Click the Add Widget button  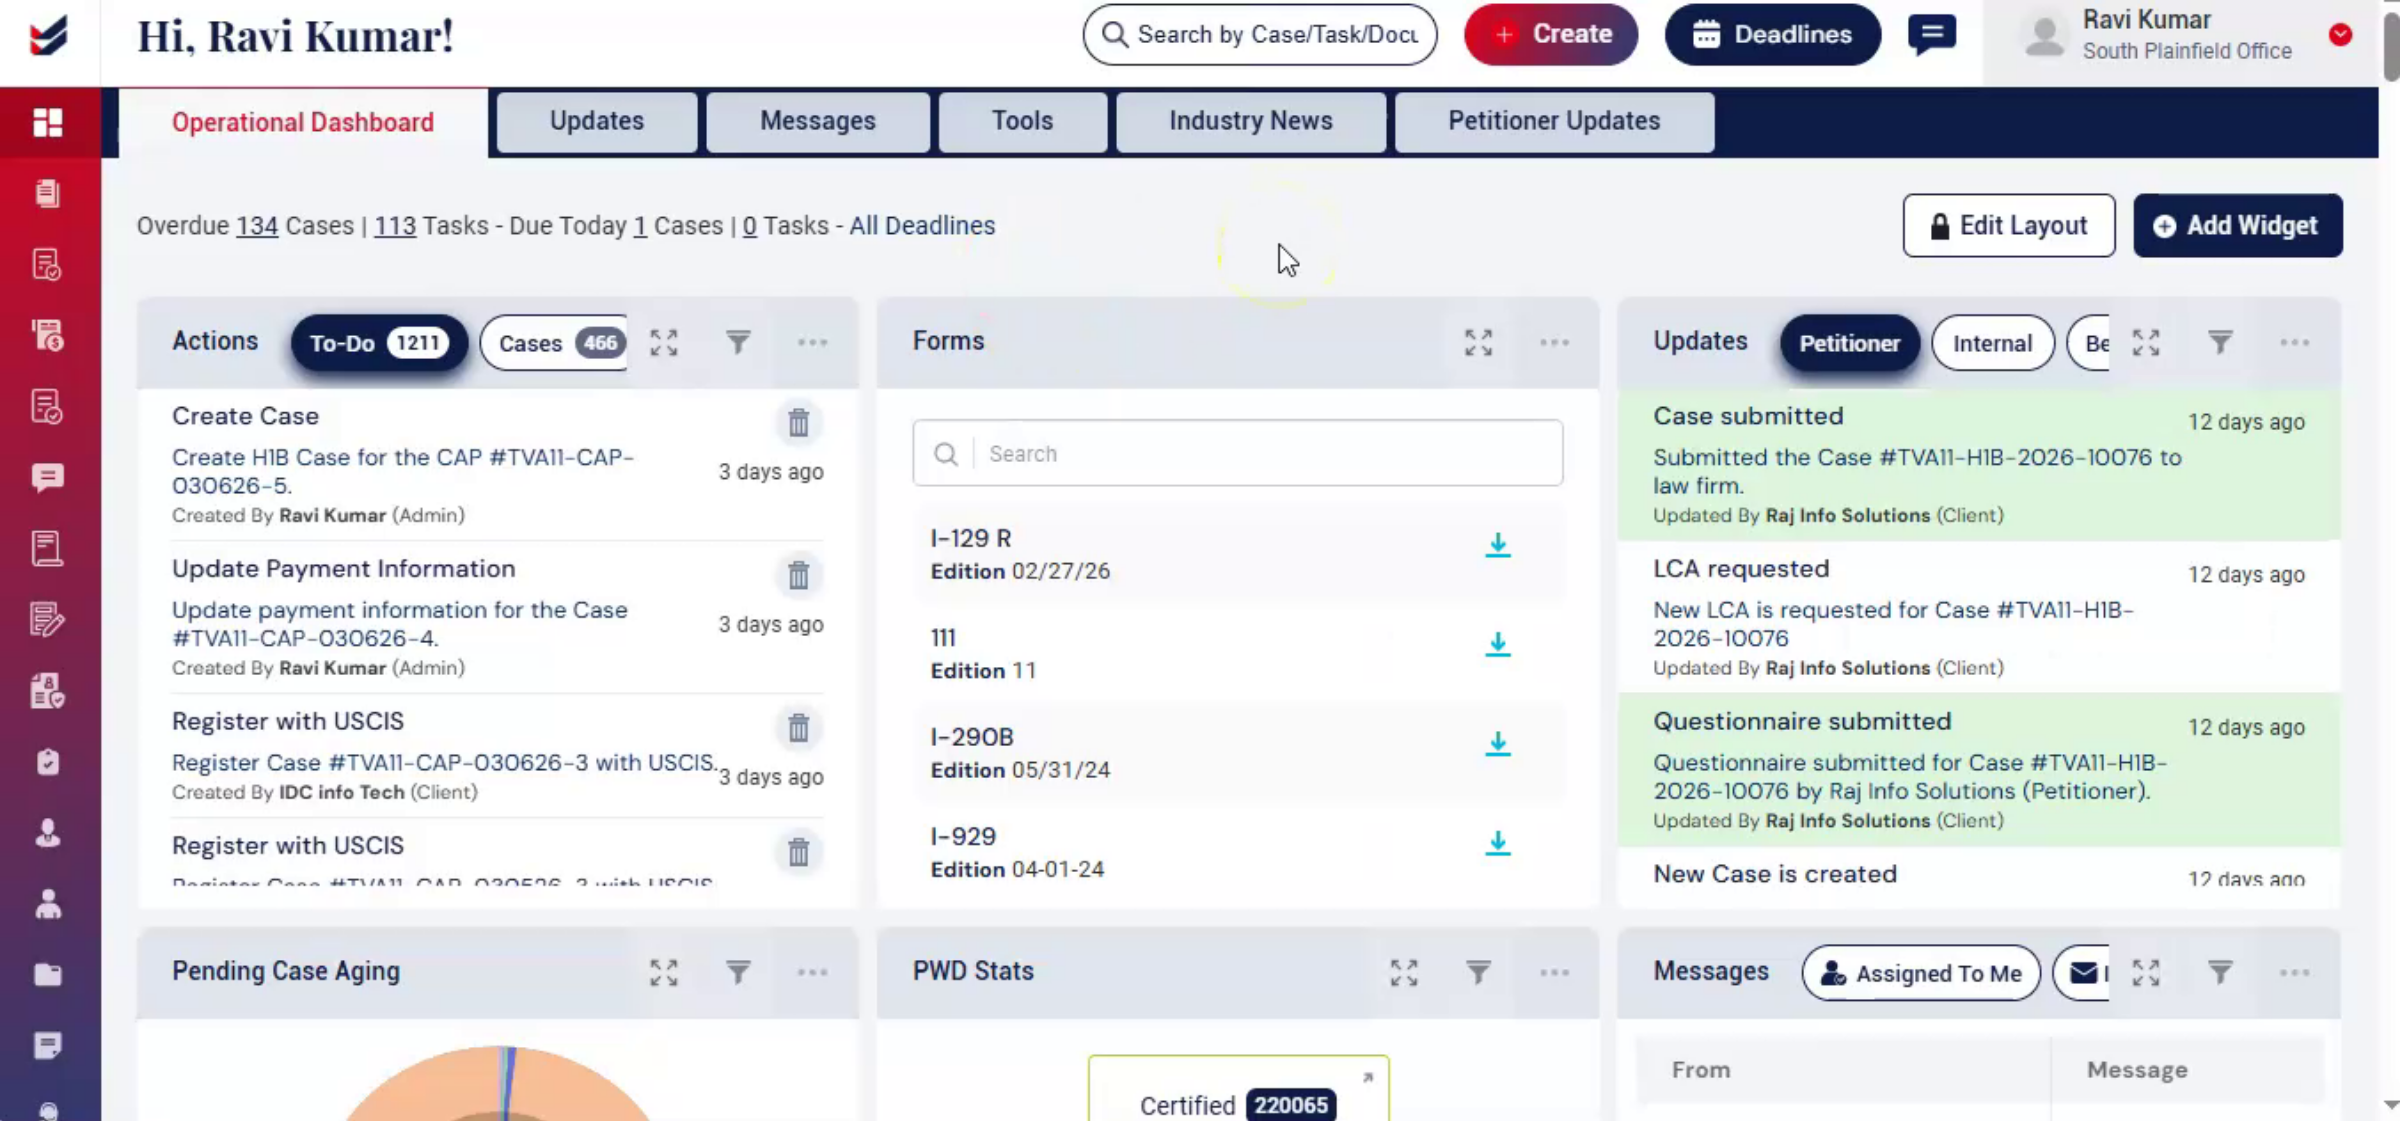2237,226
